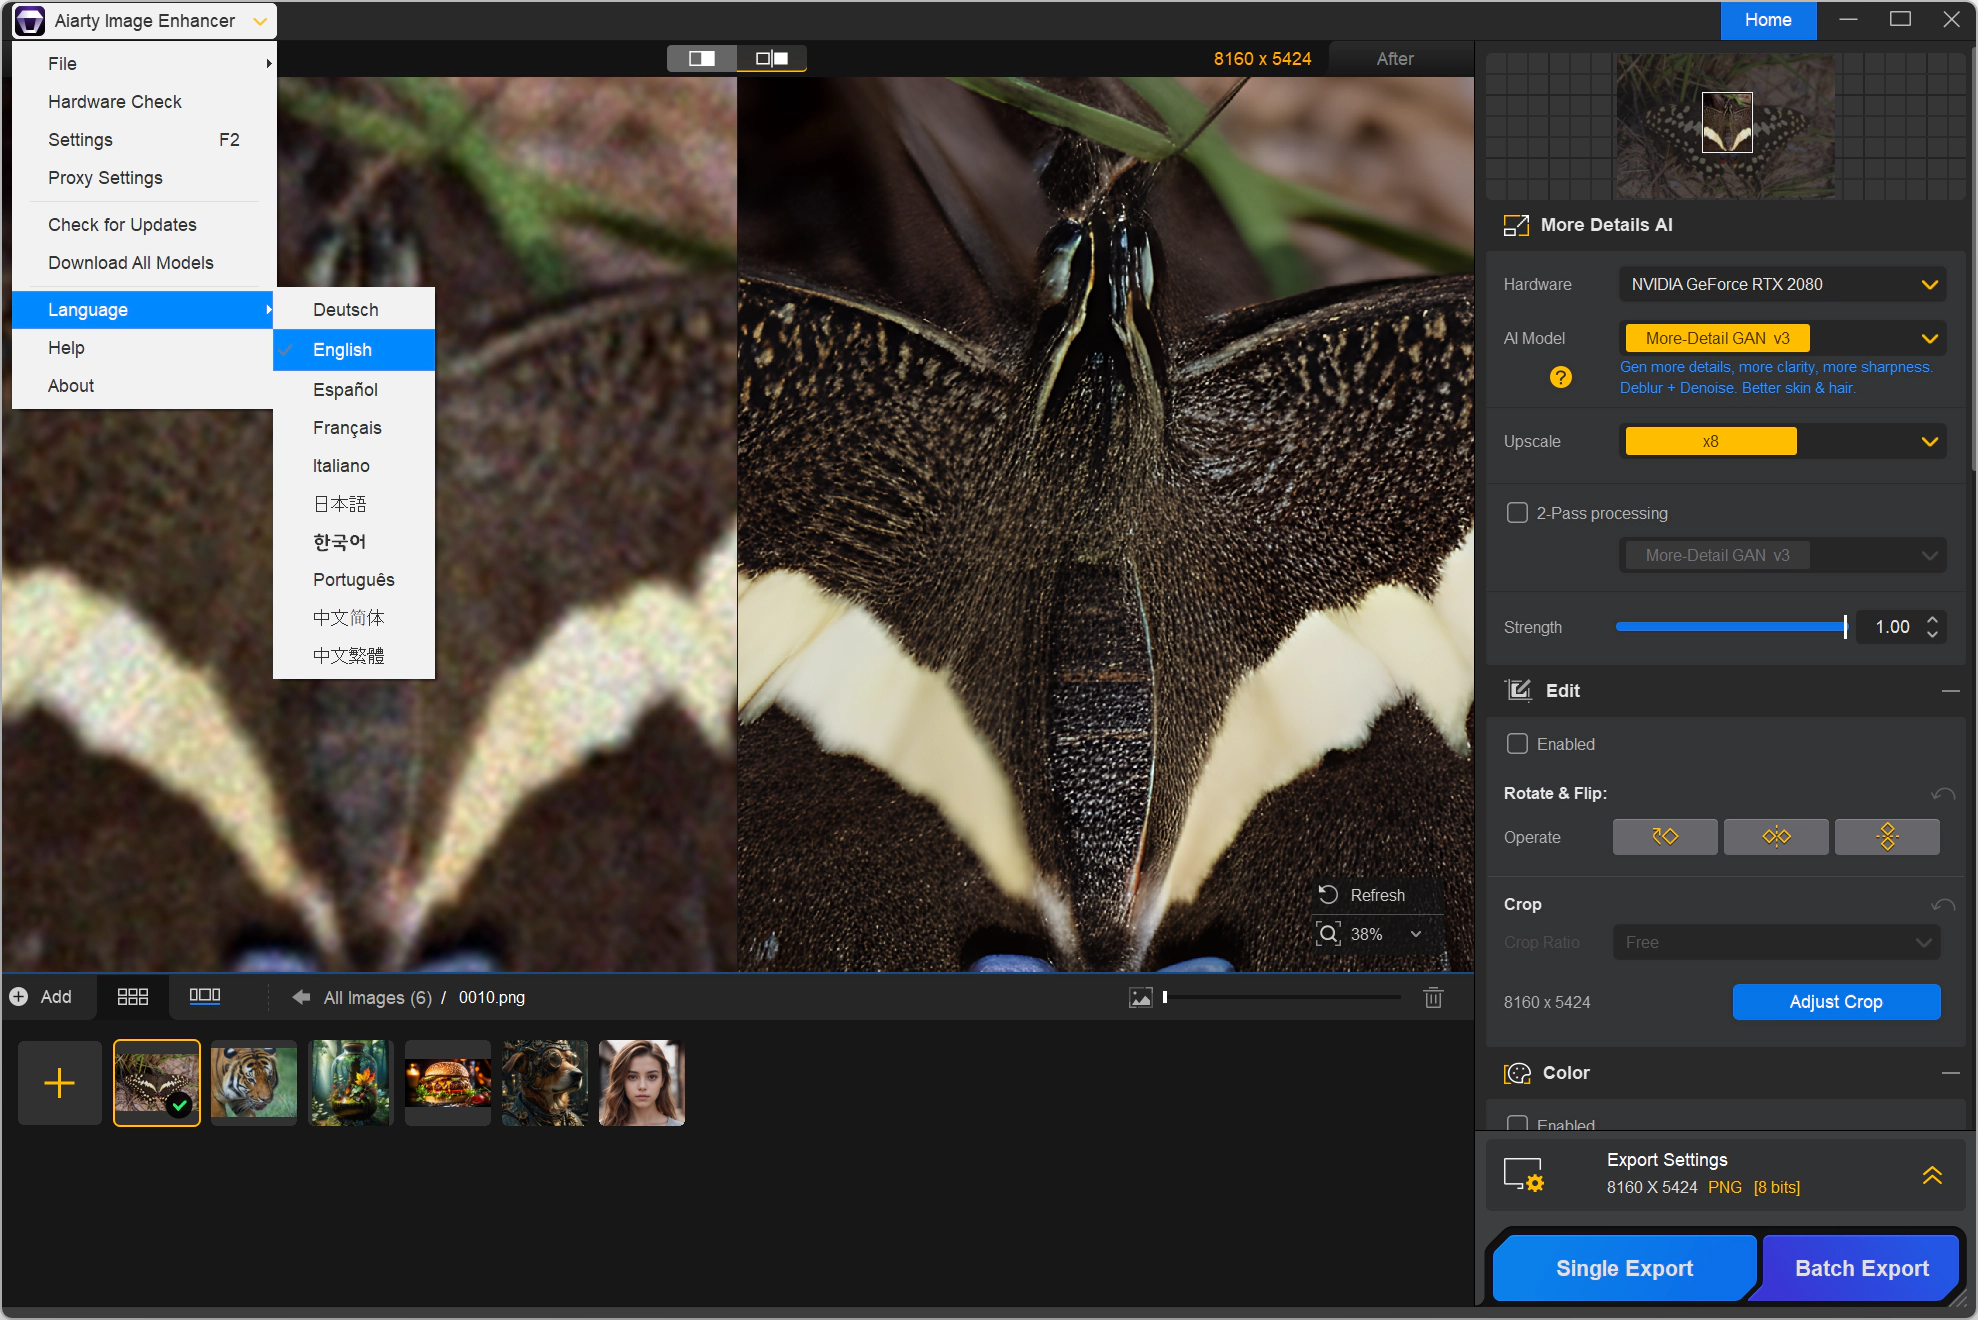This screenshot has height=1320, width=1978.
Task: Click the Adjust Crop button
Action: [1835, 1002]
